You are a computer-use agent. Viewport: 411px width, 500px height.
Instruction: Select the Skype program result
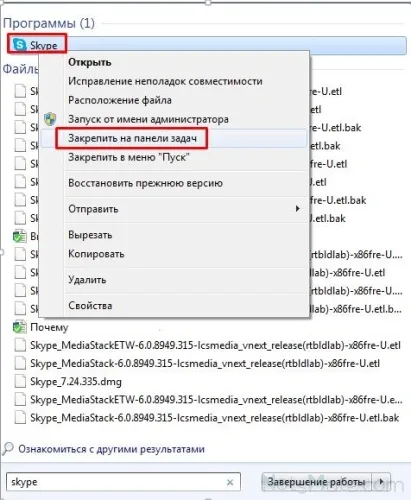207,45
